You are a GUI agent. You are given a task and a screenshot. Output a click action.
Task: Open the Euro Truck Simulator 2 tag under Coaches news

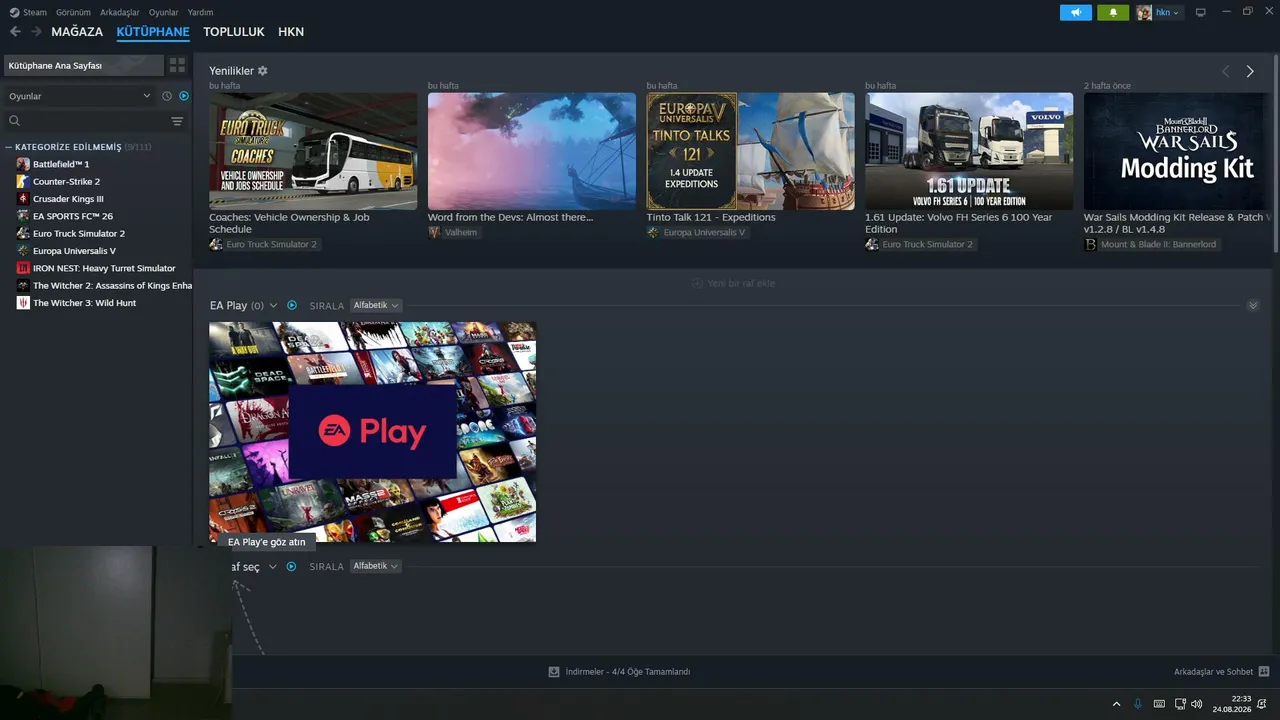pos(265,244)
